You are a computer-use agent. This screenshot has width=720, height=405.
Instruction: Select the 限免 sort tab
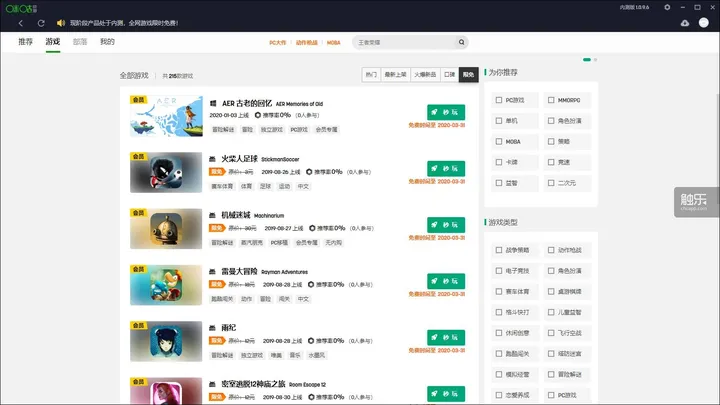coord(468,74)
